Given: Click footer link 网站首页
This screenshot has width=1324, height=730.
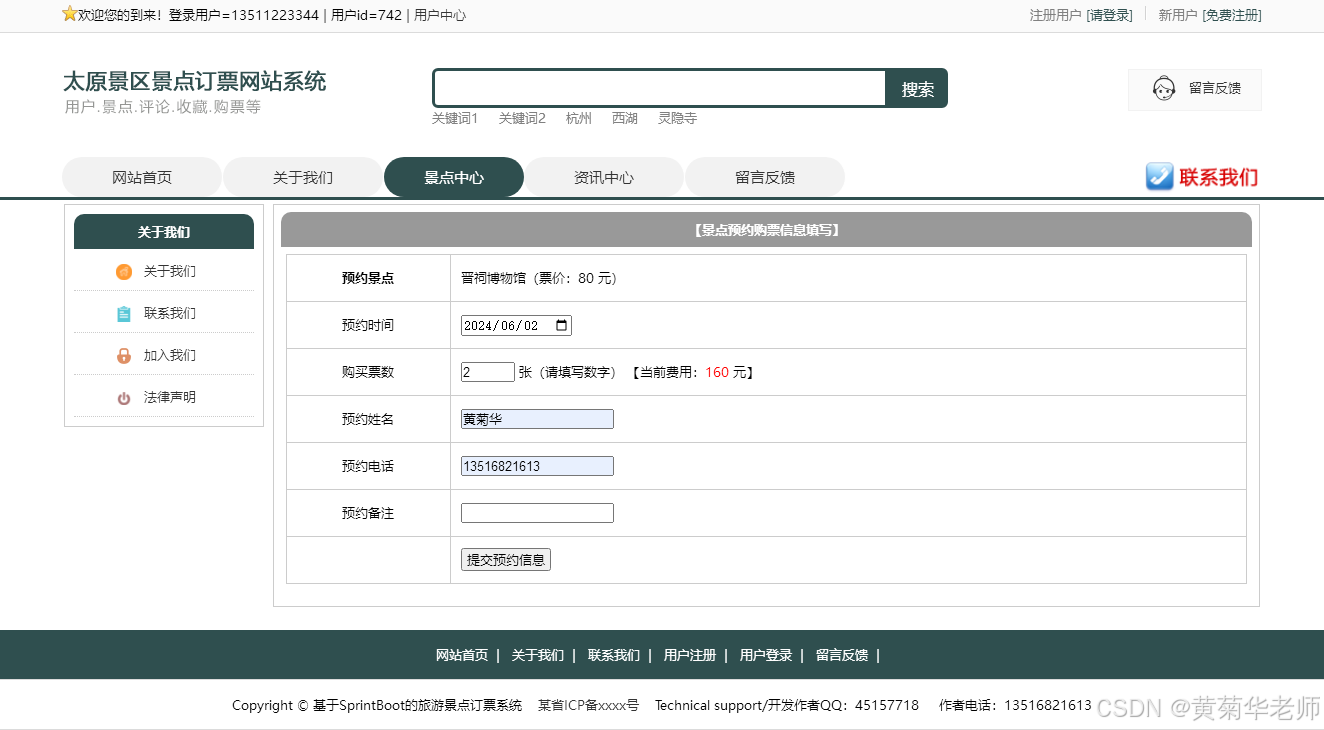Looking at the screenshot, I should click(x=462, y=655).
